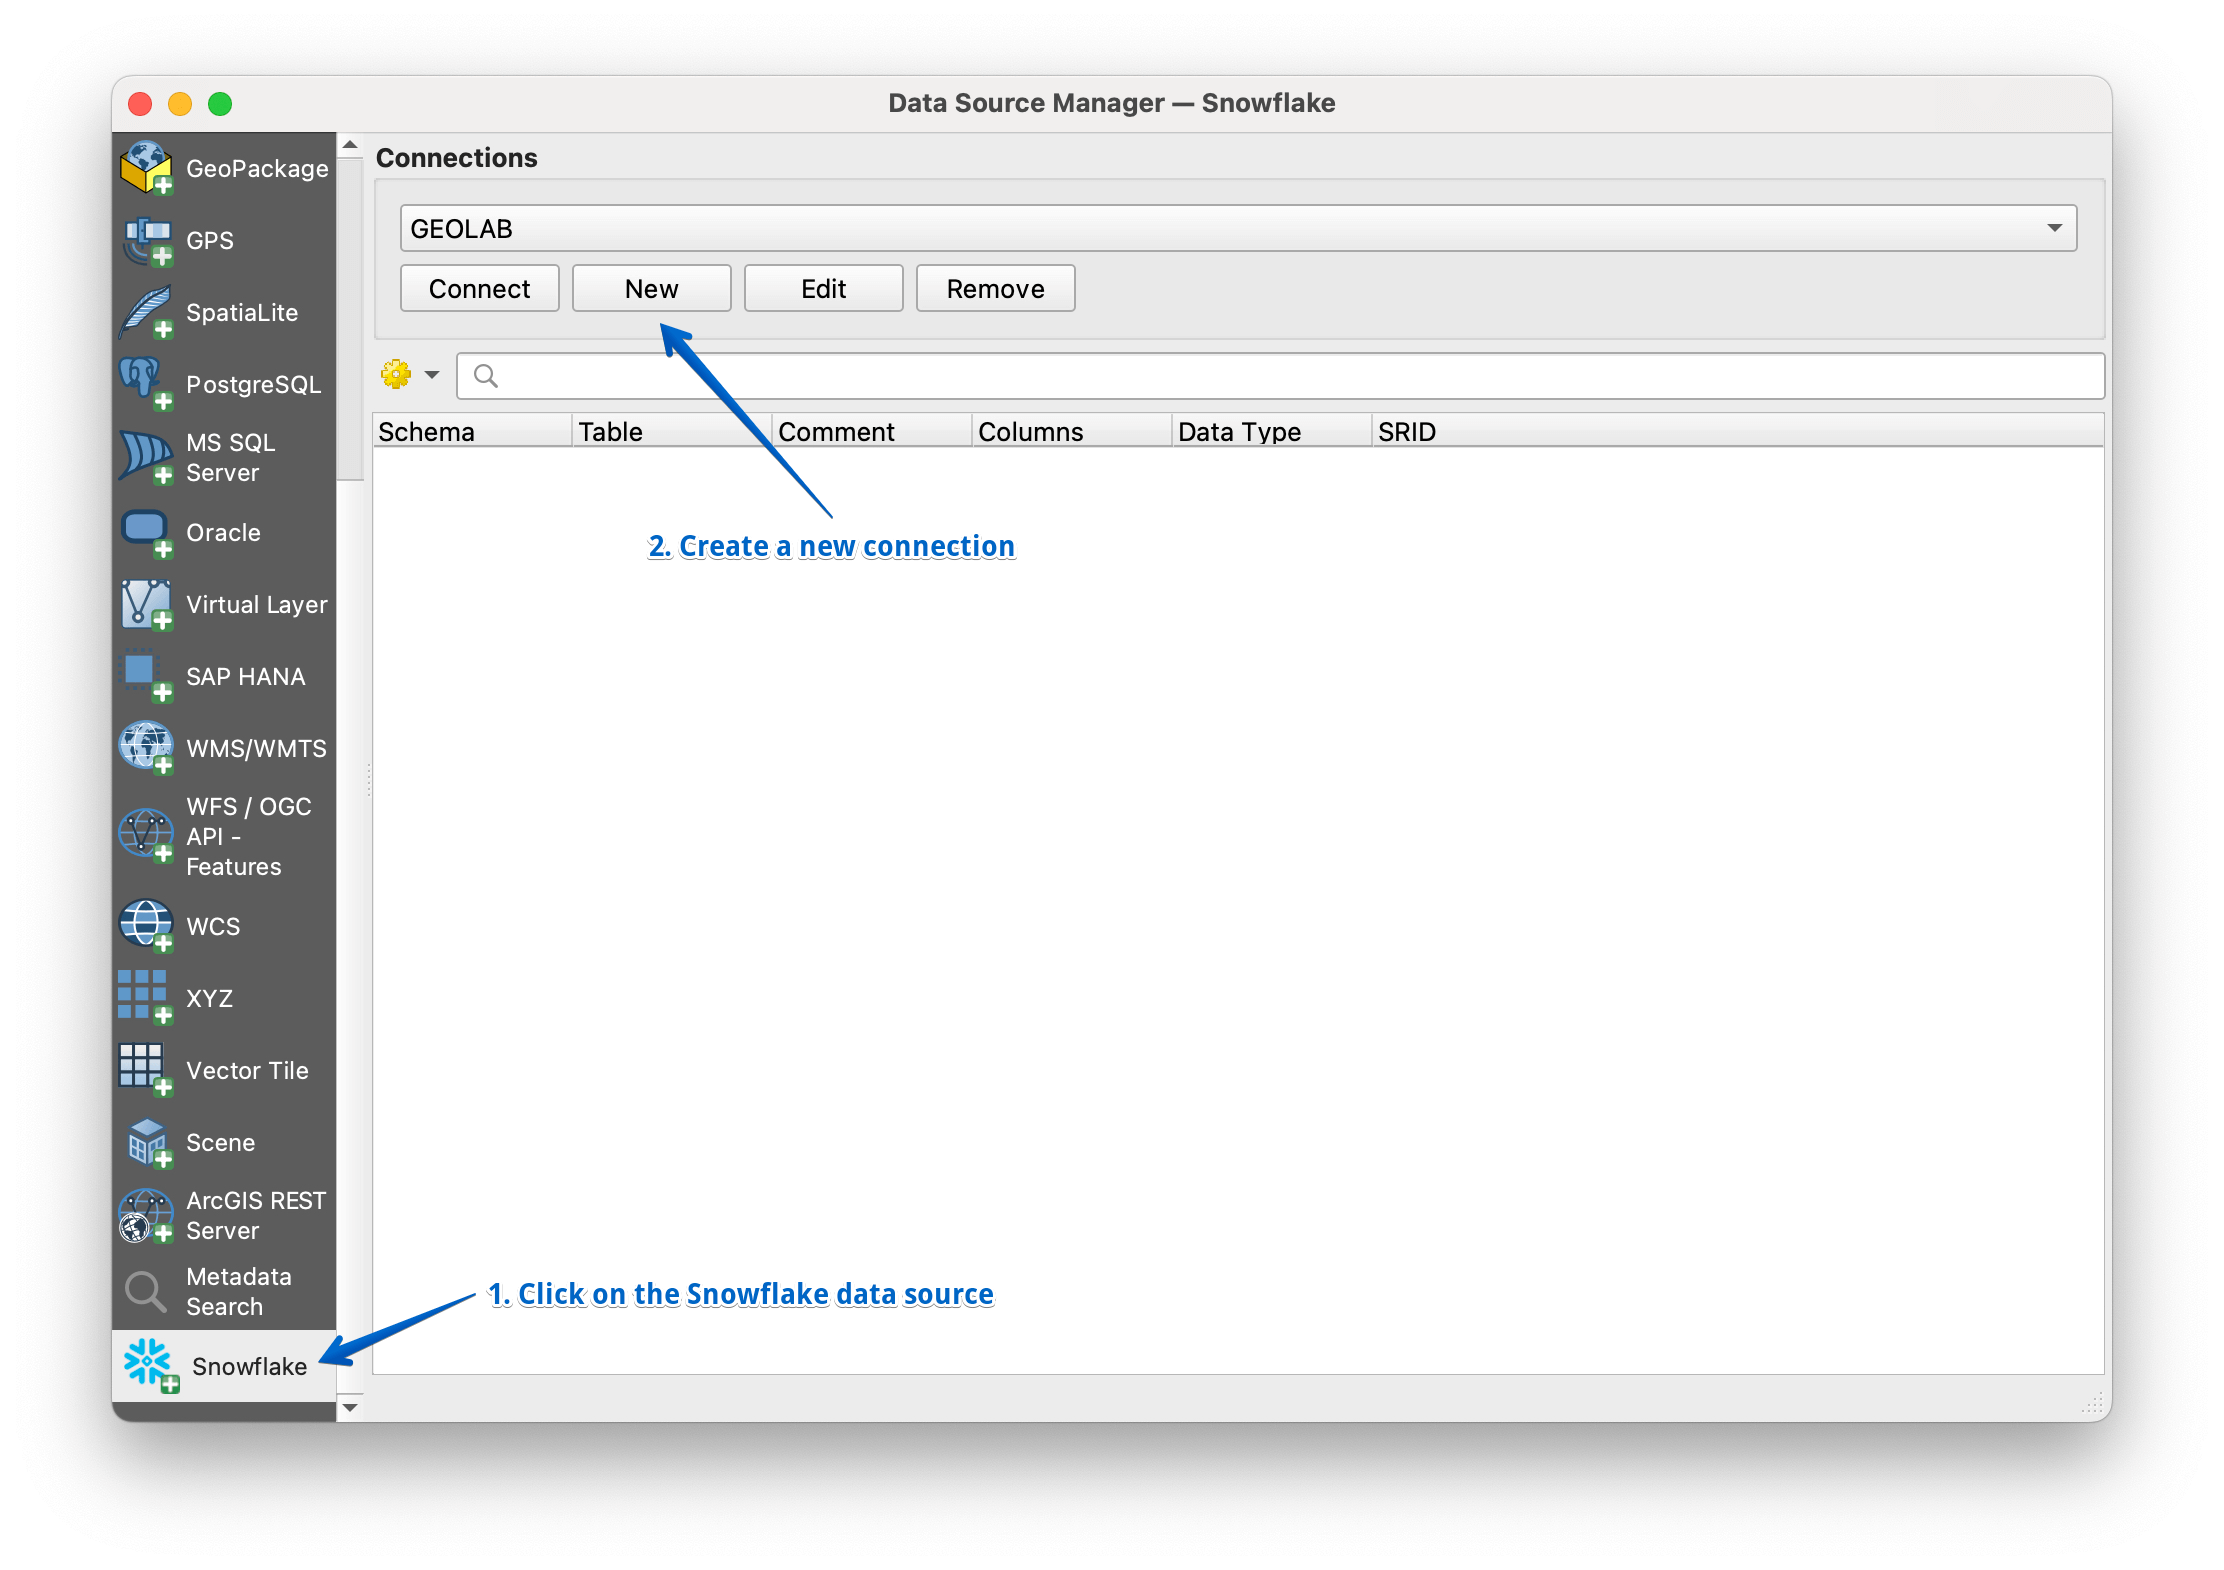Click the GeoPackage source icon

146,168
